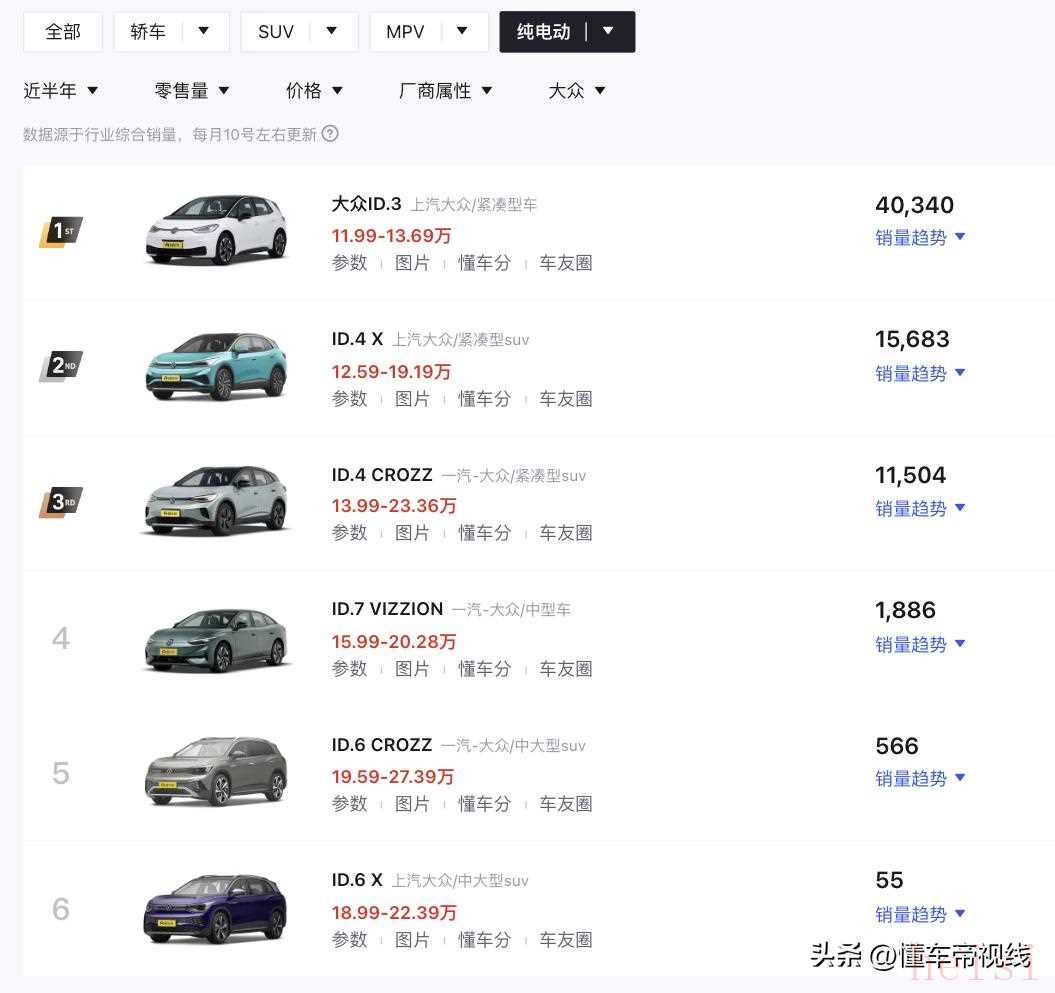Open 懂车分 for 大众ID.3

pos(484,263)
